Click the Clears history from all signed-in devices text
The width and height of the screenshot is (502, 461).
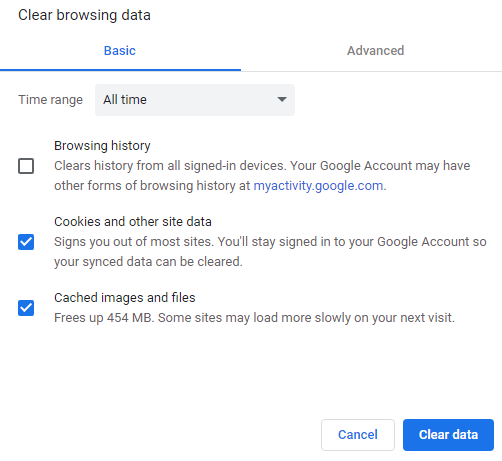[170, 166]
